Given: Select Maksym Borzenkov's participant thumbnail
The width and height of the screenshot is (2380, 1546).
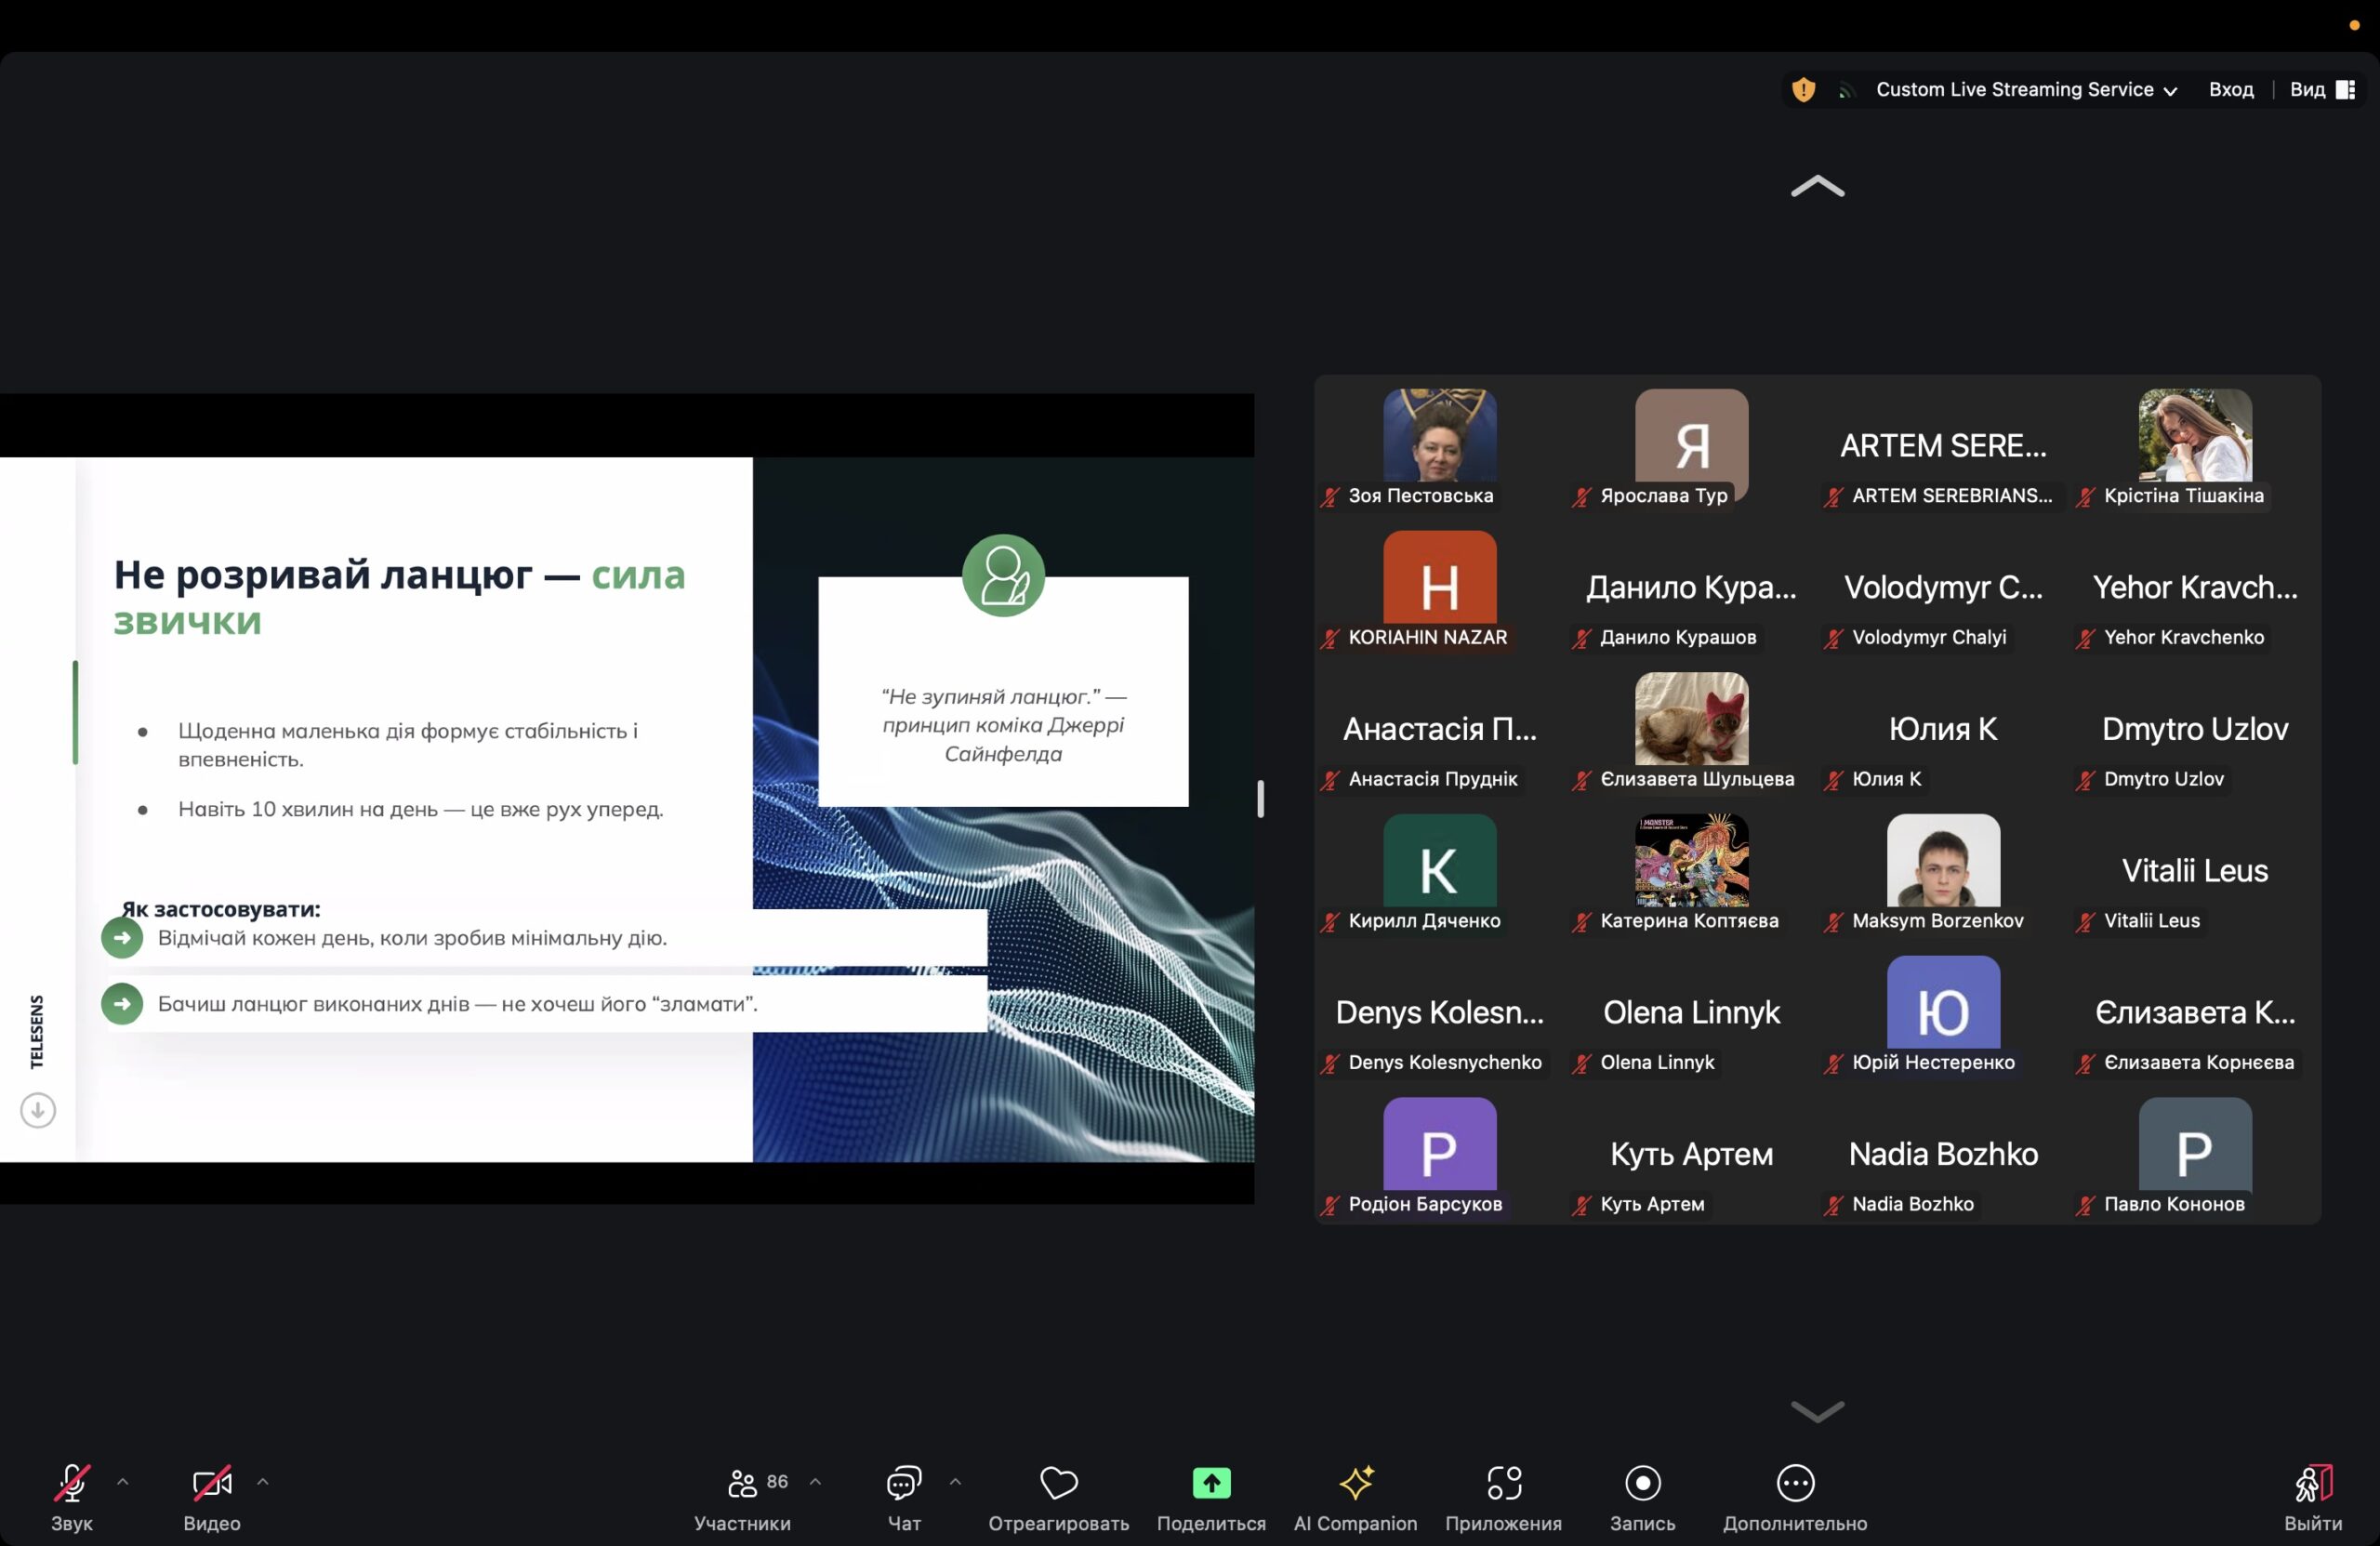Looking at the screenshot, I should click(x=1942, y=861).
